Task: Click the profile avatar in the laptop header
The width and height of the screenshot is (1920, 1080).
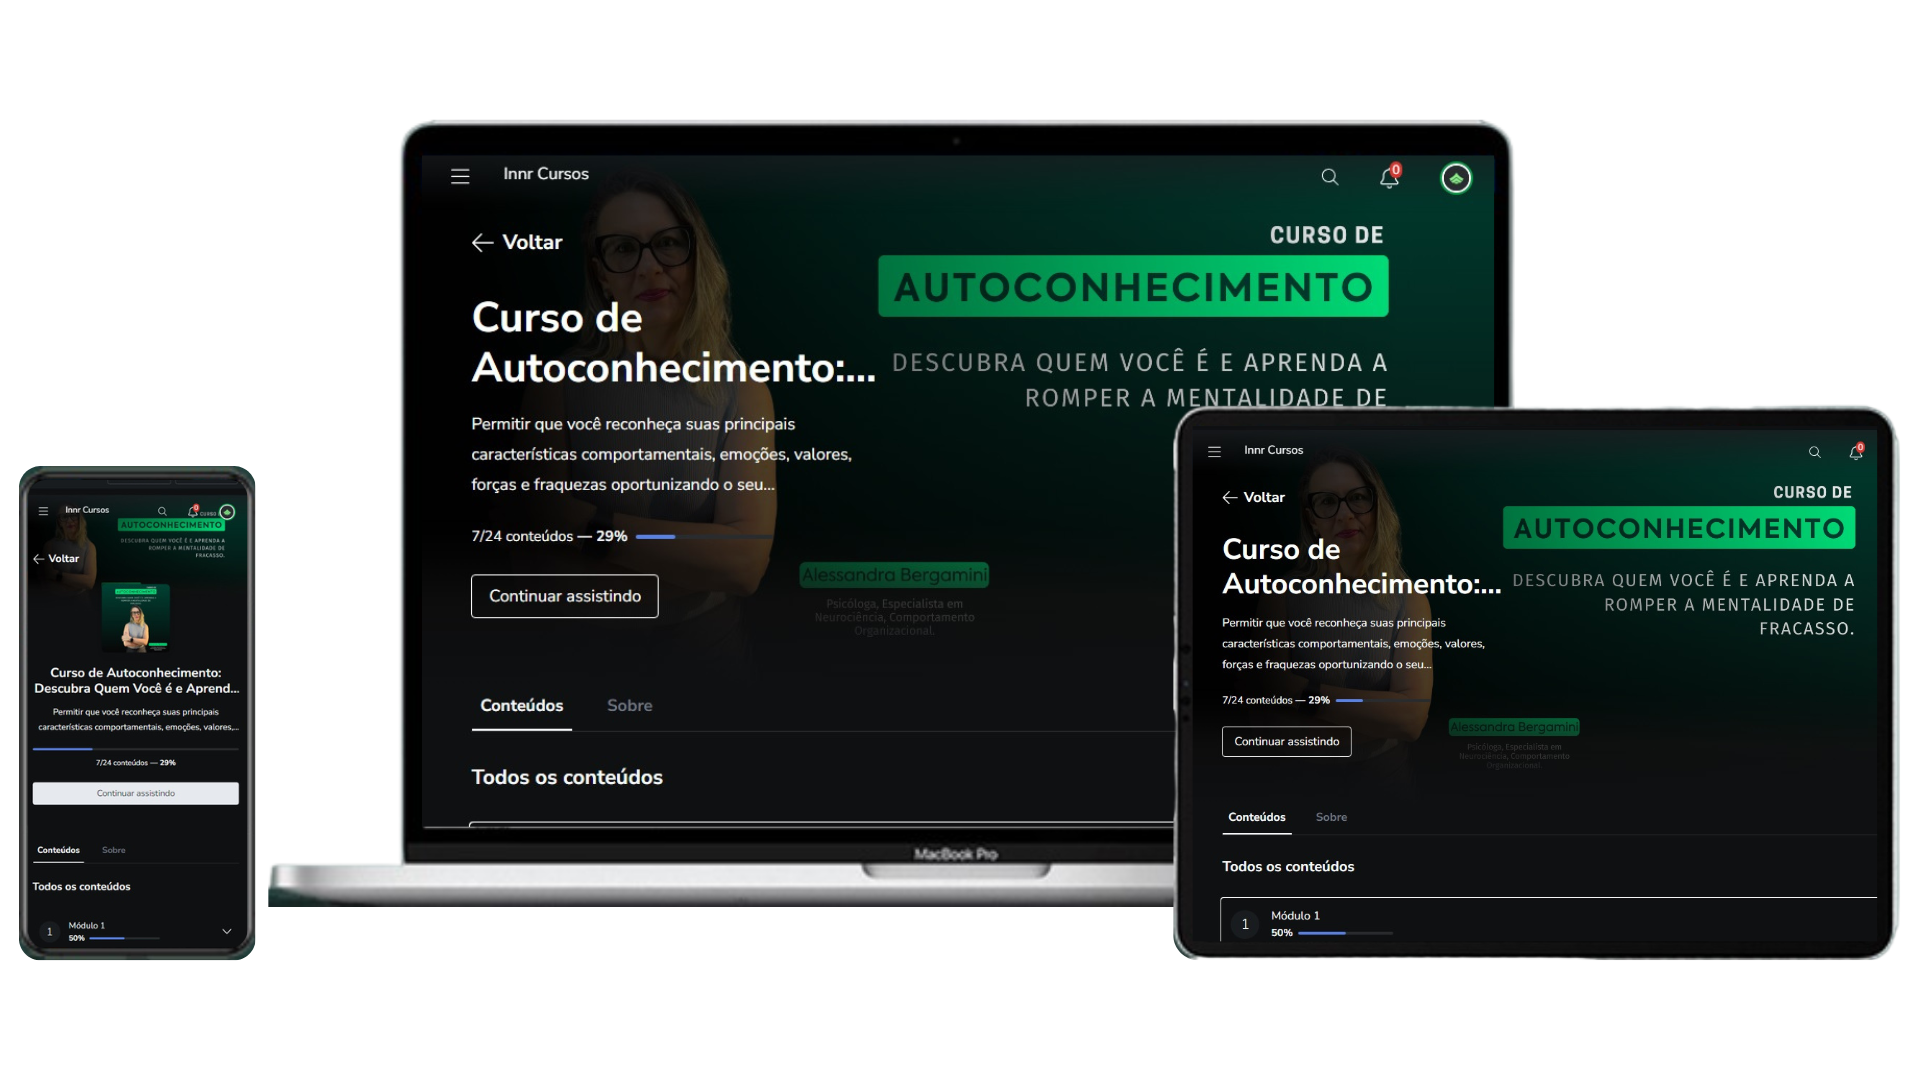Action: click(1456, 178)
